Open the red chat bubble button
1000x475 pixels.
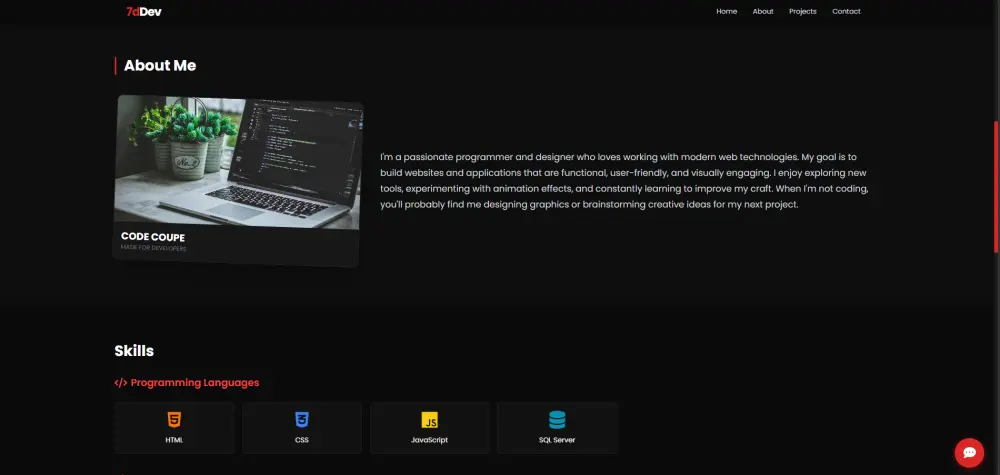point(969,453)
